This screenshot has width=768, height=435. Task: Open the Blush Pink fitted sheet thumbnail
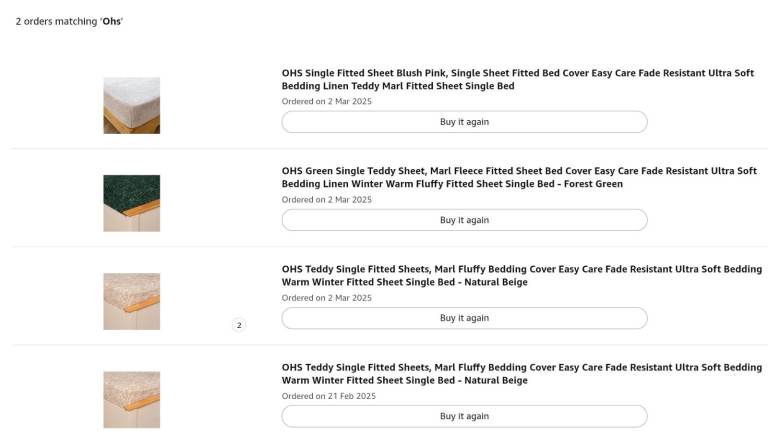[131, 105]
